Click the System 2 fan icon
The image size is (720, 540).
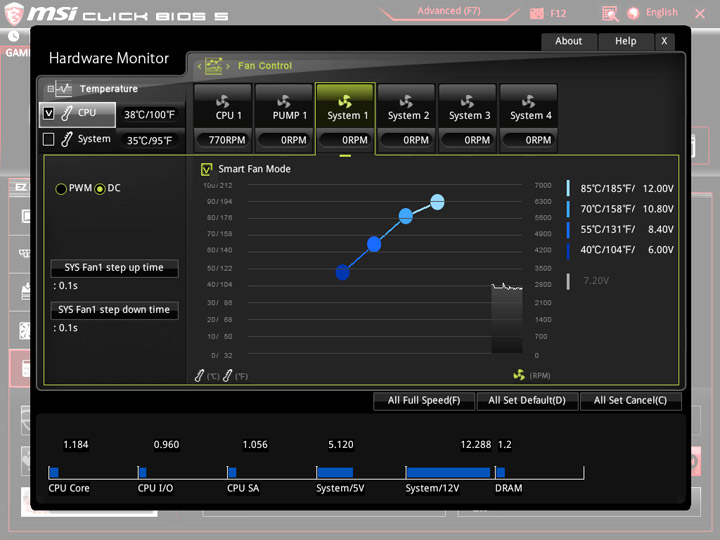click(406, 101)
